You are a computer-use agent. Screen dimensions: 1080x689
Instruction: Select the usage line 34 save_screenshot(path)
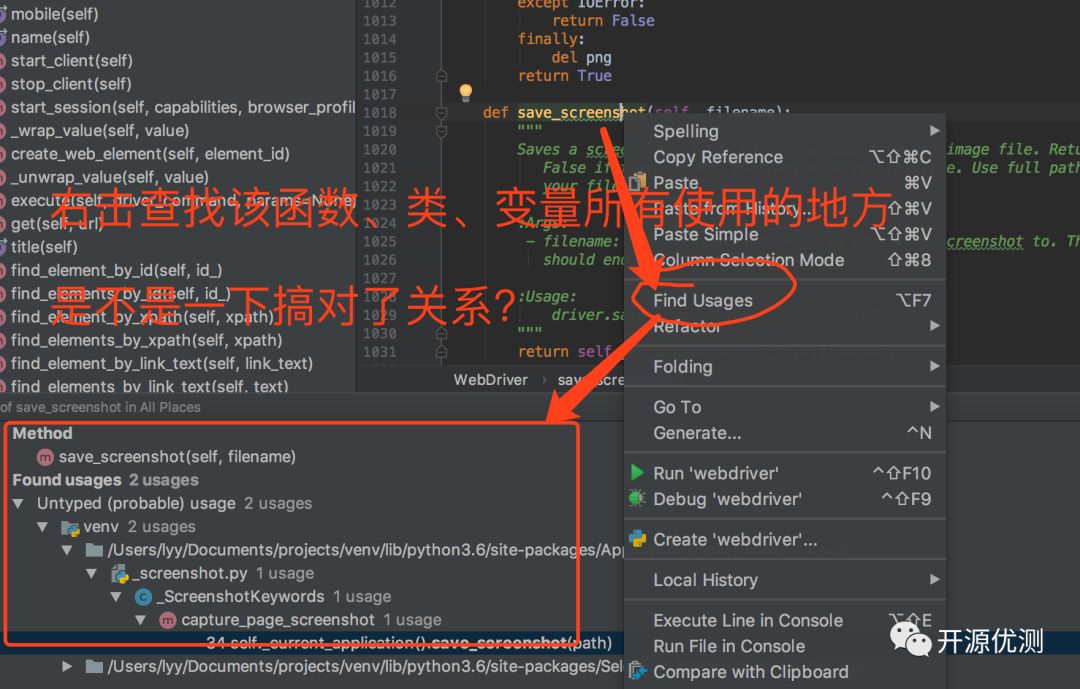click(409, 643)
